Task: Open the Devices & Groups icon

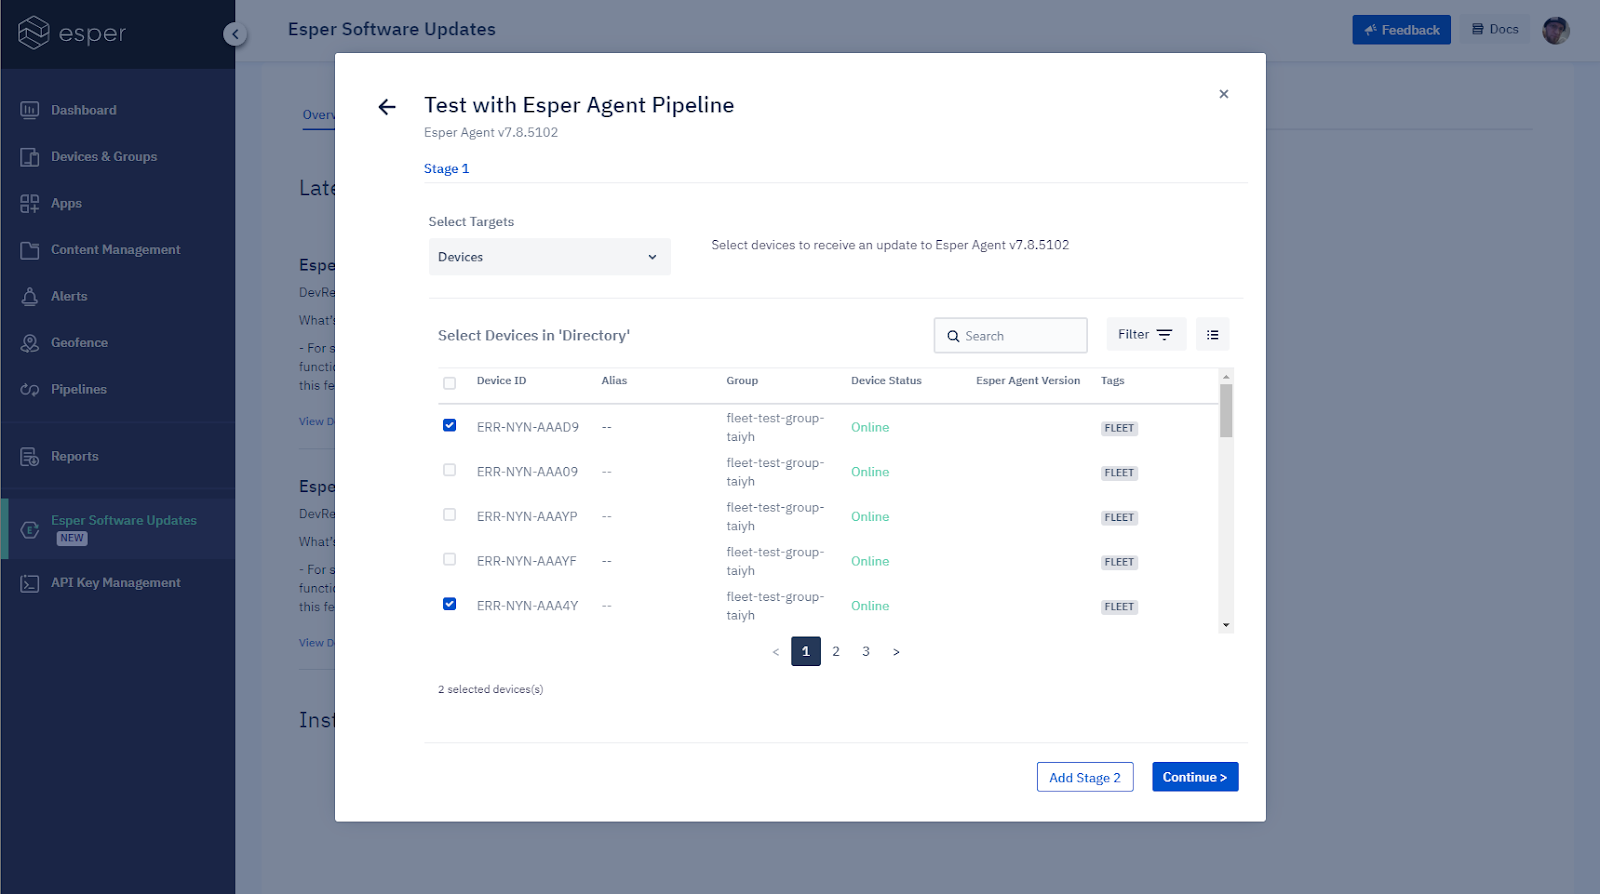Action: tap(30, 157)
